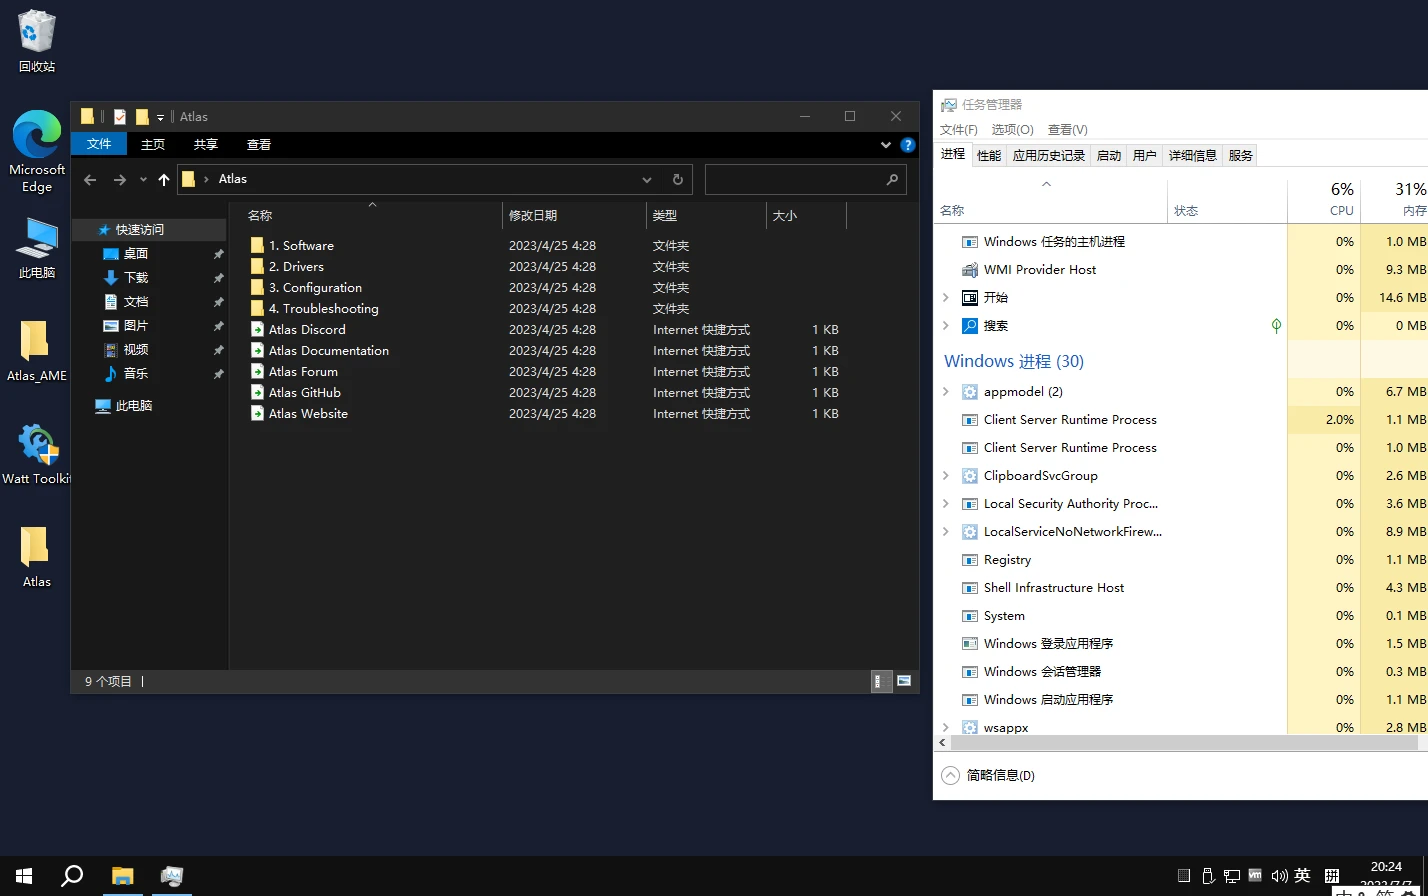Viewport: 1428px width, 896px height.
Task: Open the 查看 ribbon tab in Explorer
Action: point(259,145)
